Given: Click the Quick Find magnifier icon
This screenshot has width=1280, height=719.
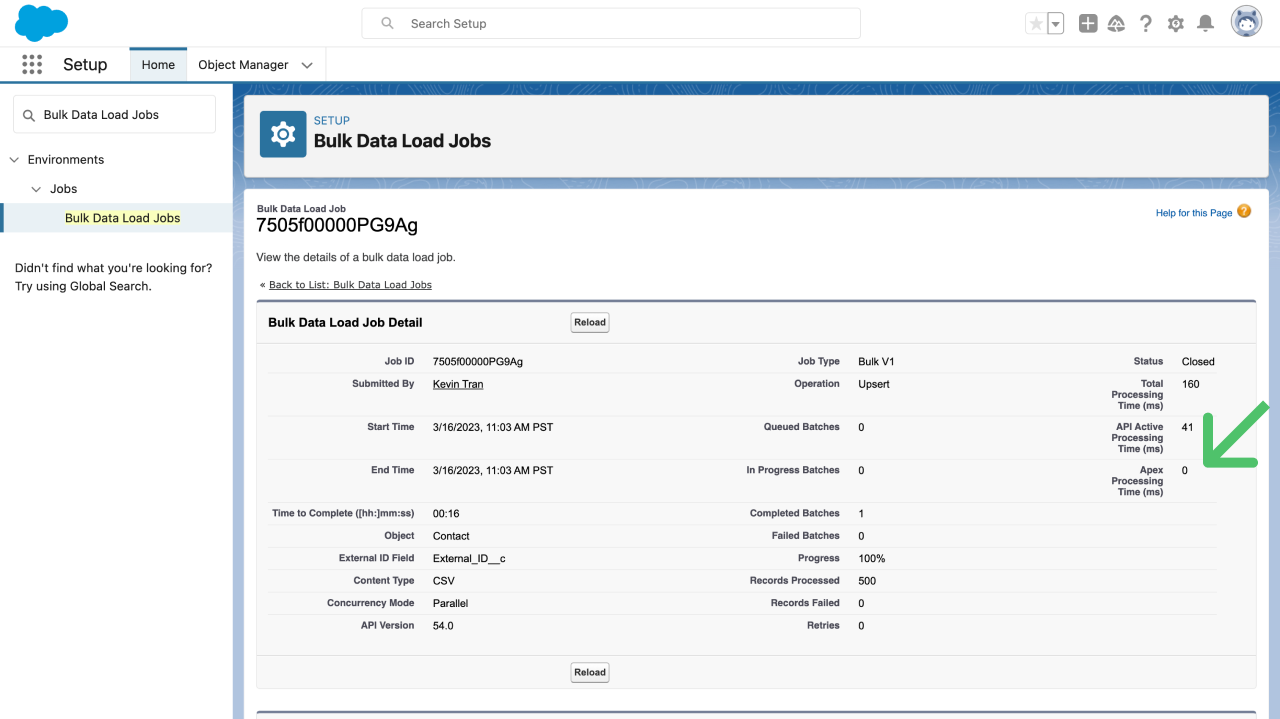Looking at the screenshot, I should (x=28, y=115).
